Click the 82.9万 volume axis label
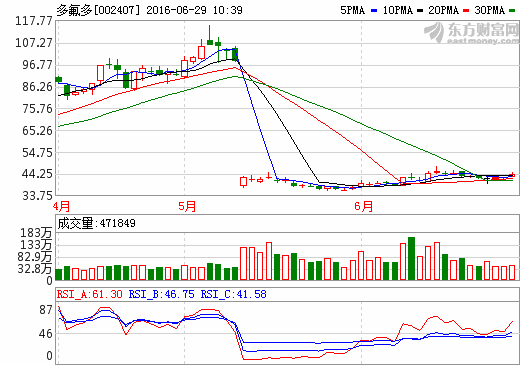 point(35,257)
